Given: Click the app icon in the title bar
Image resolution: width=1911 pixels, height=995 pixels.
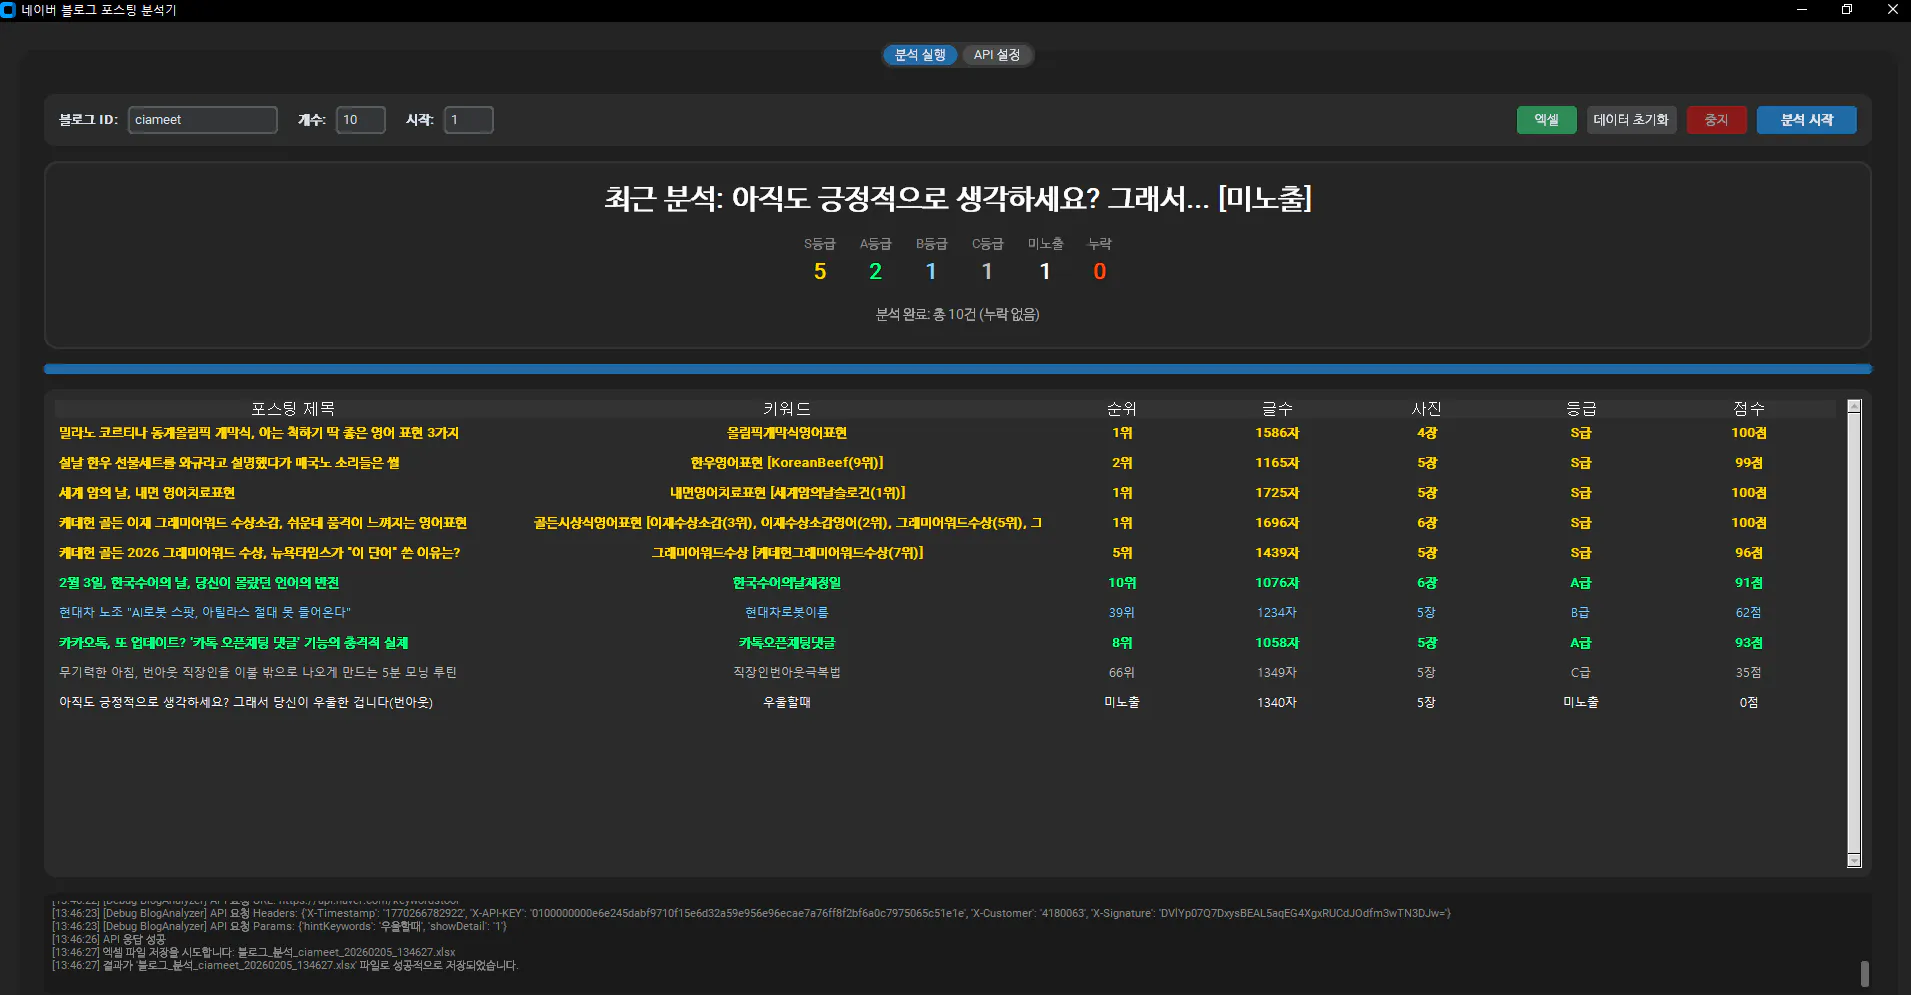Looking at the screenshot, I should (10, 10).
